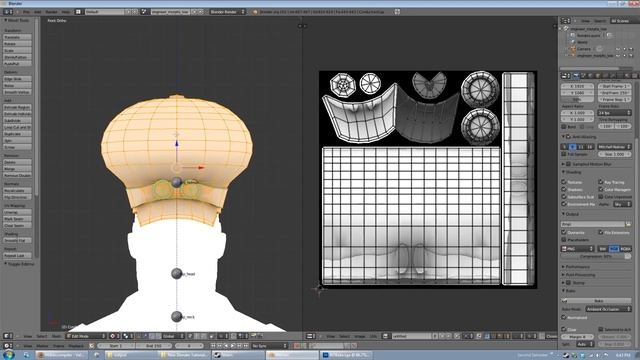Jump to start frame in timeline
640x360 pixels.
click(x=213, y=346)
